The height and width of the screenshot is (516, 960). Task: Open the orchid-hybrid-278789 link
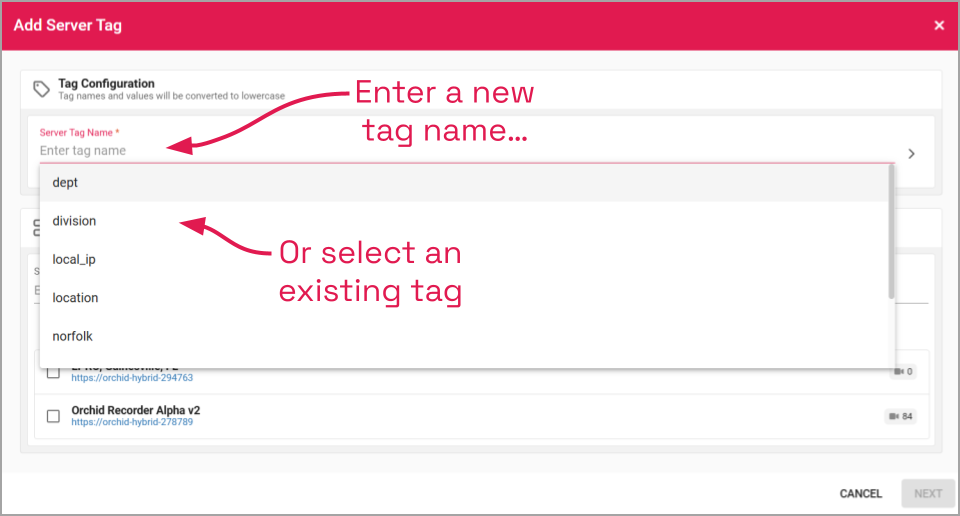[132, 422]
